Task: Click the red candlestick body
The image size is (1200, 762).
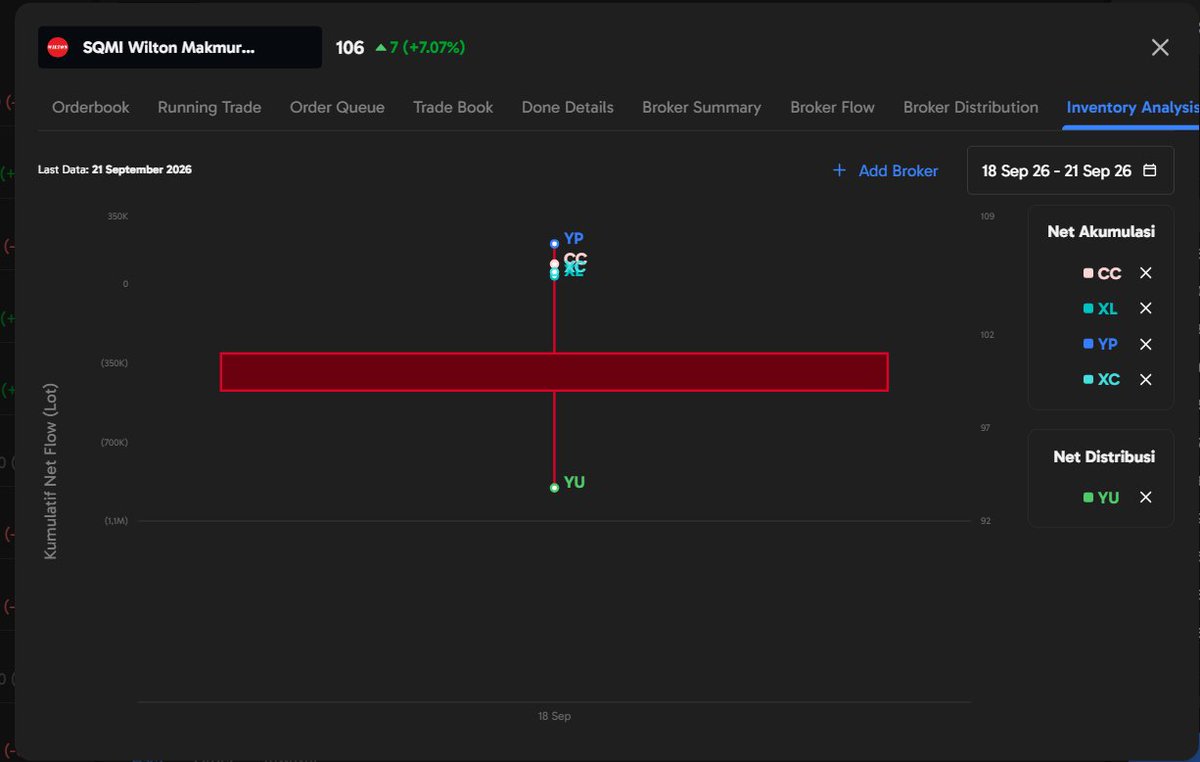Action: [554, 371]
